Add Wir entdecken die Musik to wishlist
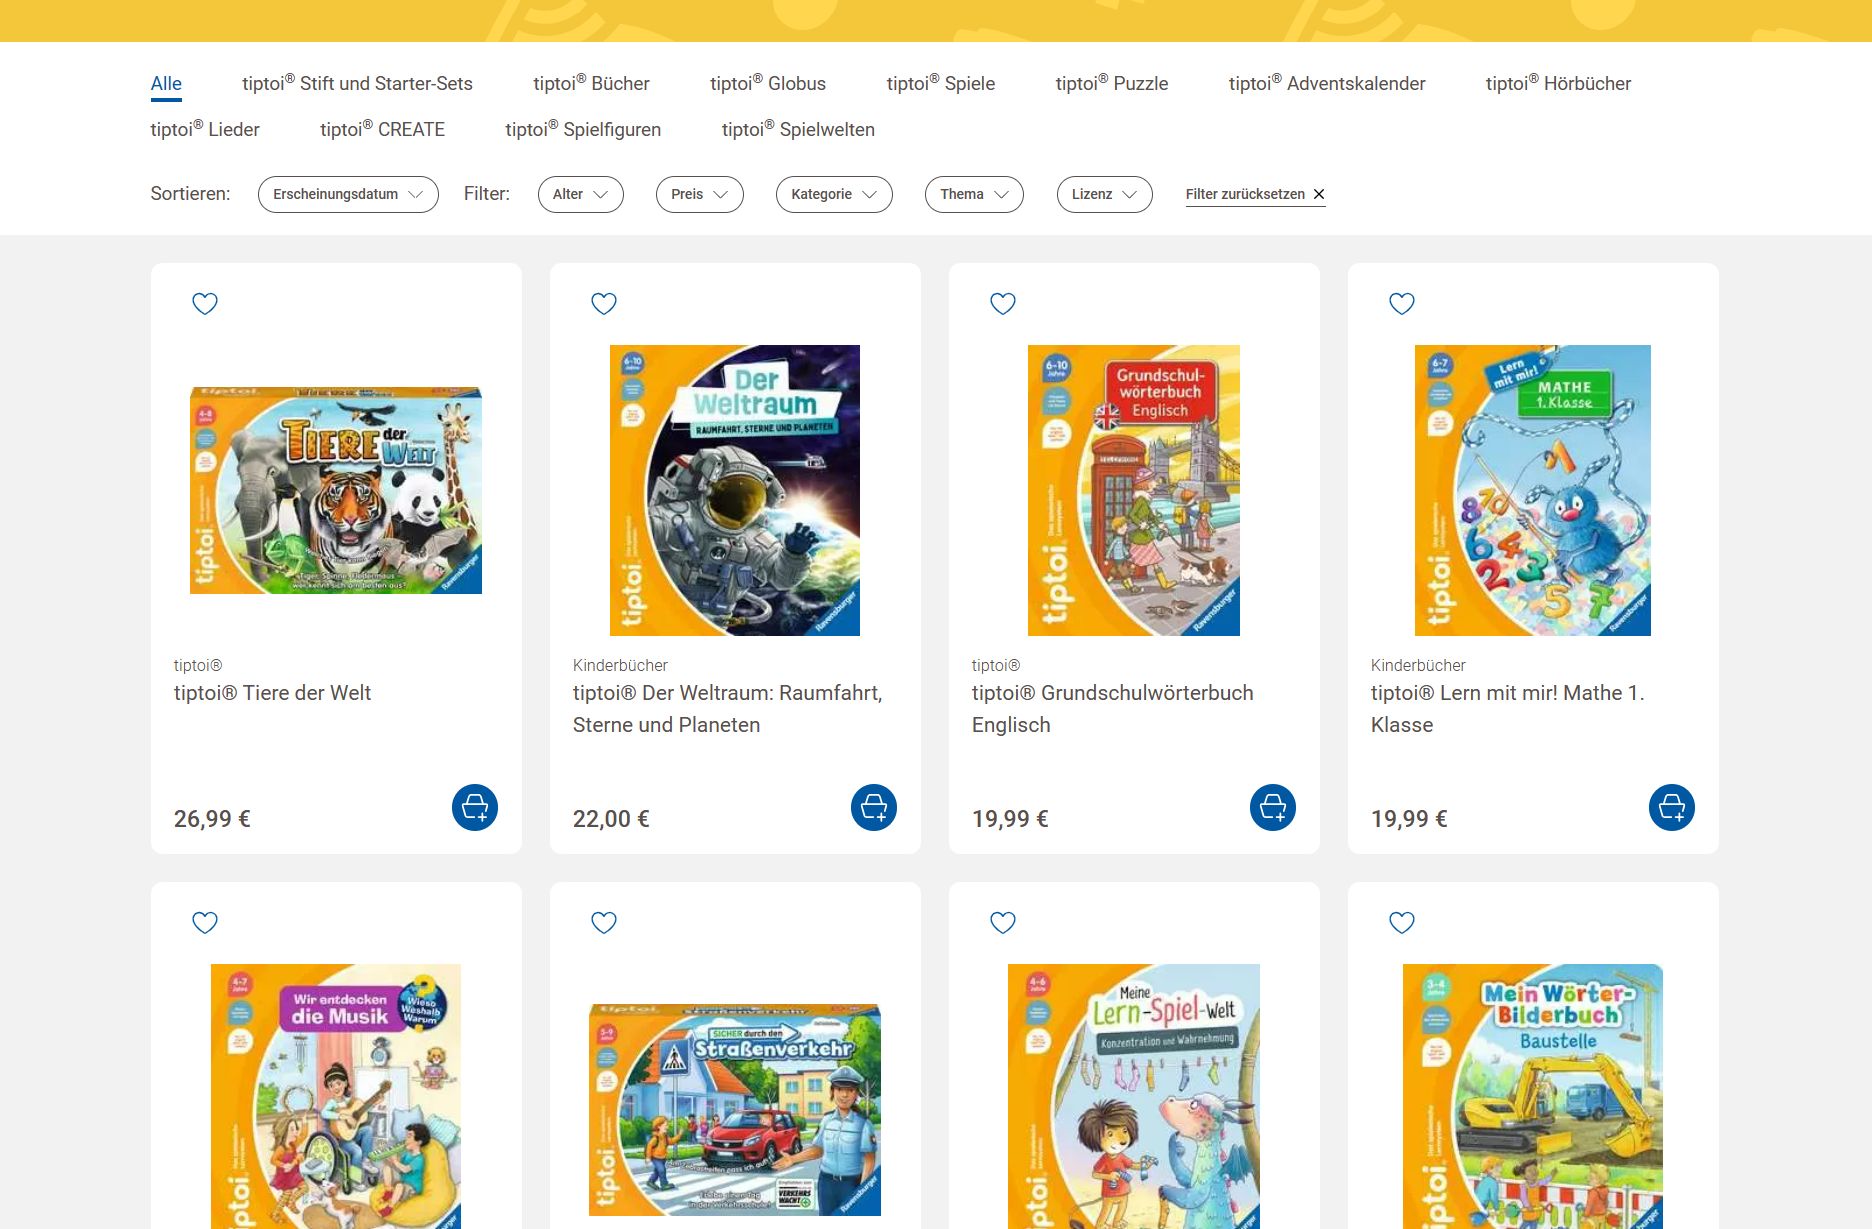1872x1229 pixels. 205,922
